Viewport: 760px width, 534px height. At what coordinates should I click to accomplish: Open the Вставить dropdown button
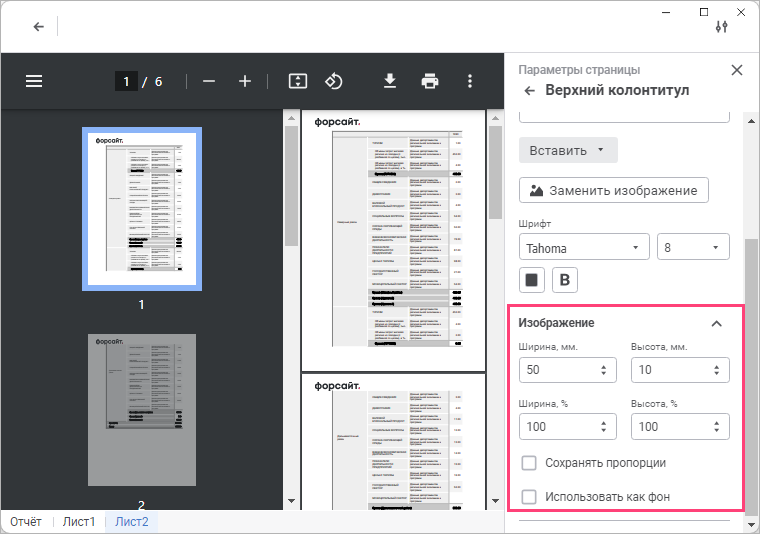coord(567,151)
